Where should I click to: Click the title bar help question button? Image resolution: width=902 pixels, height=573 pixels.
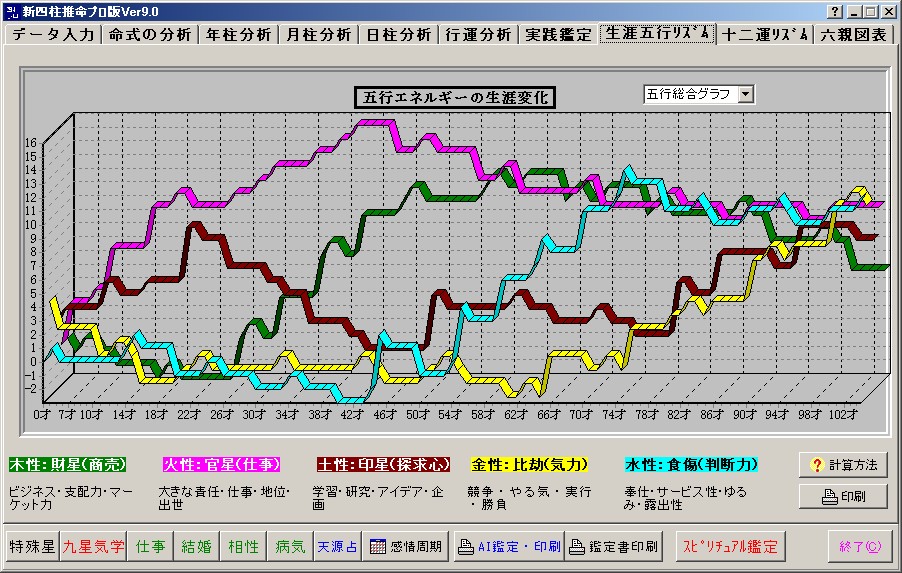coord(835,12)
